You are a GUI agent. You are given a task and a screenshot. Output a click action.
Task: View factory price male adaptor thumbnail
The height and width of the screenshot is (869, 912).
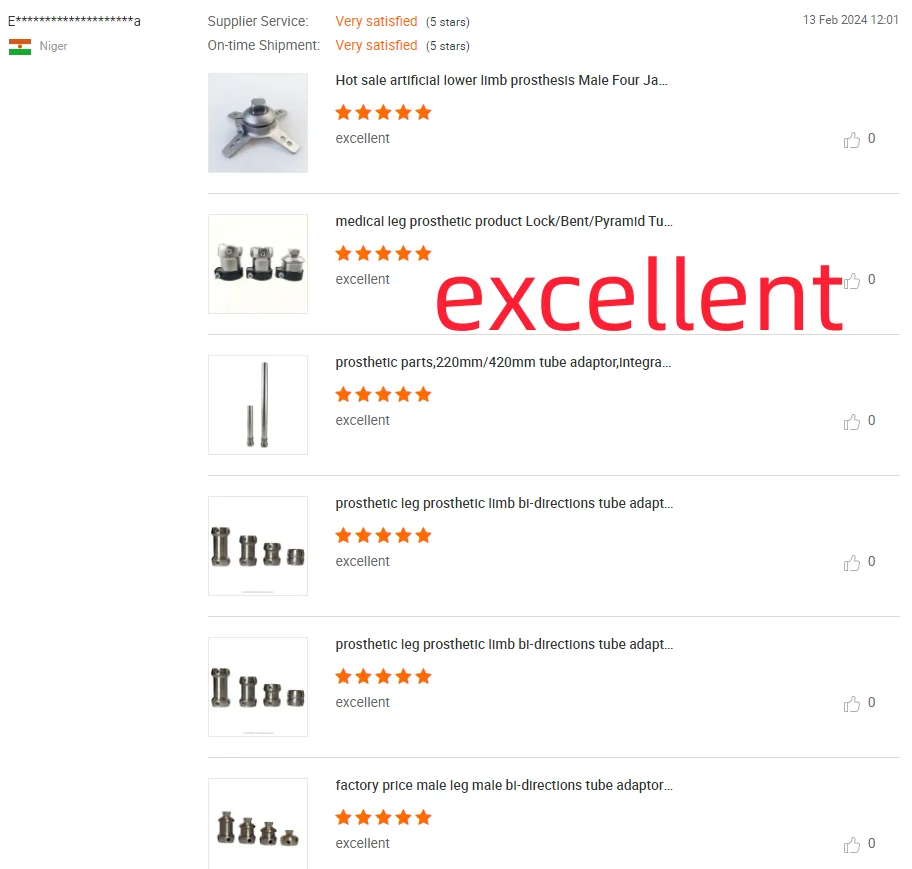[x=258, y=824]
